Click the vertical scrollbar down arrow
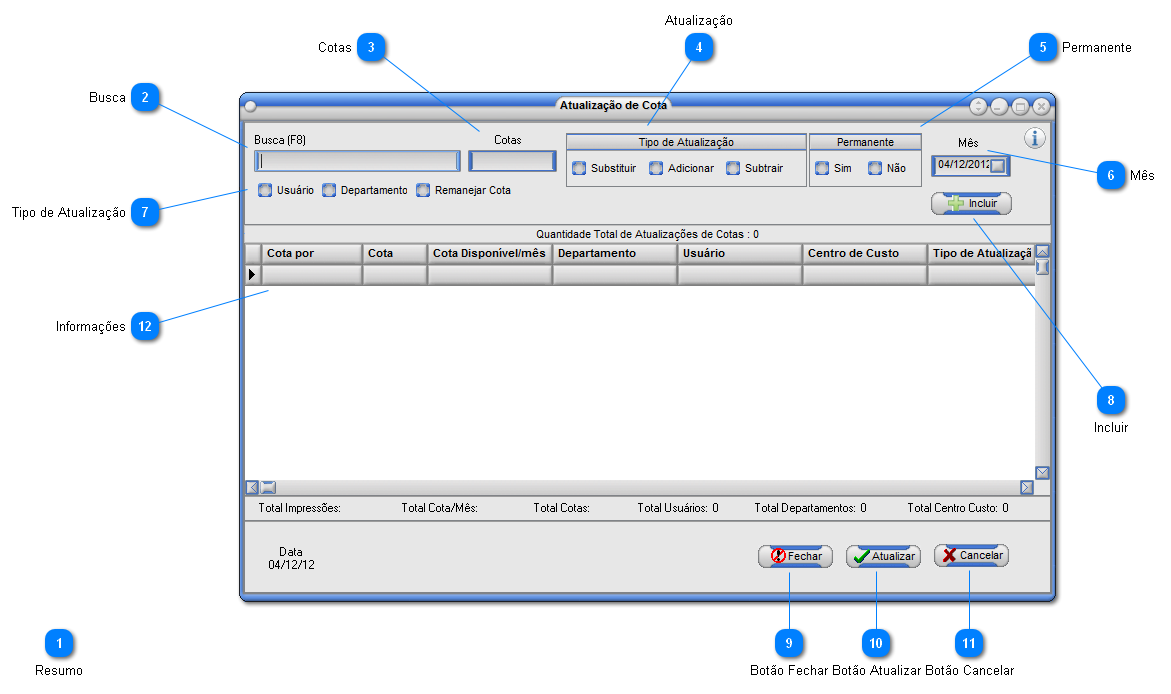The height and width of the screenshot is (694, 1171). (1043, 473)
